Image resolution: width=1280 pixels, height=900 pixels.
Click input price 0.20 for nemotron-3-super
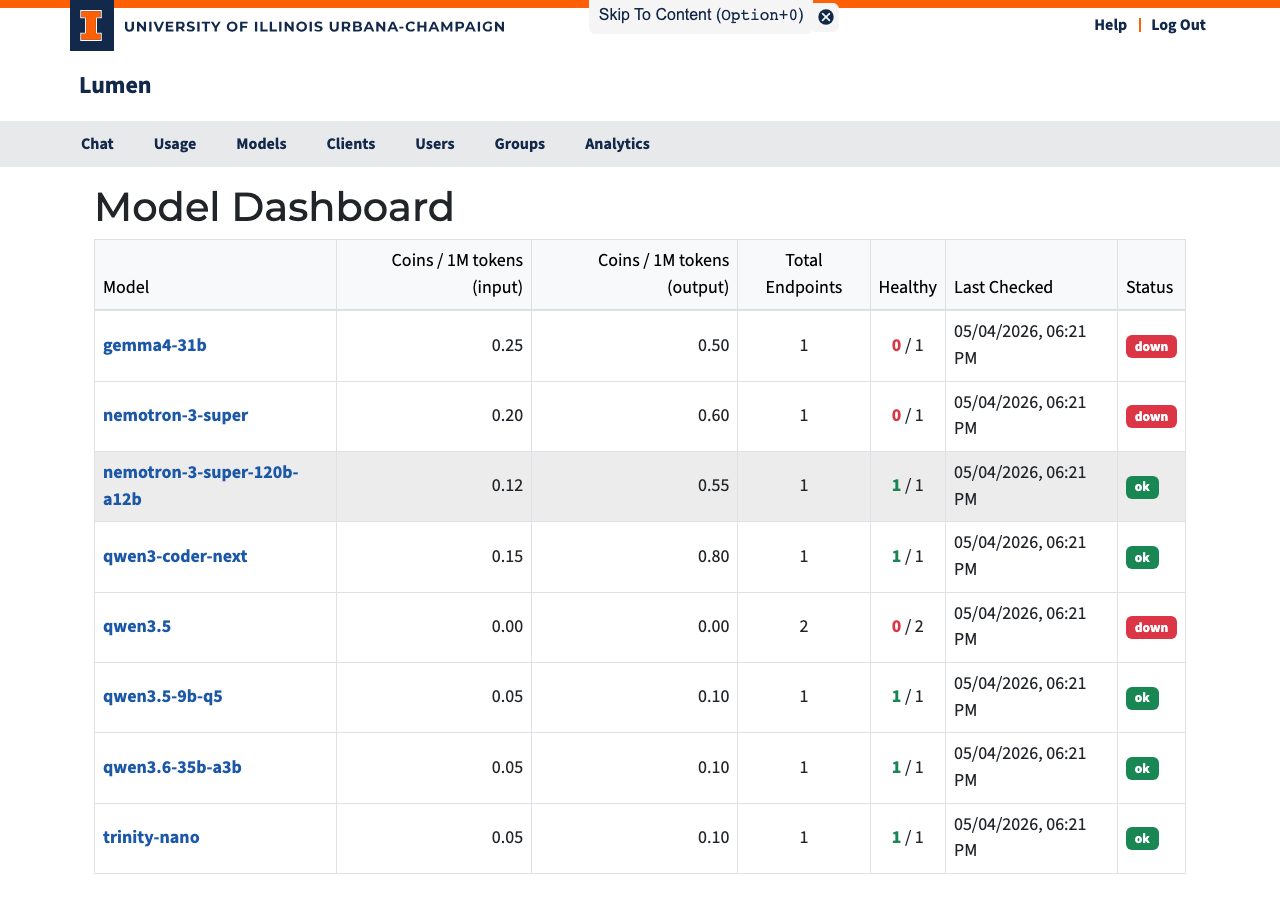pyautogui.click(x=507, y=416)
